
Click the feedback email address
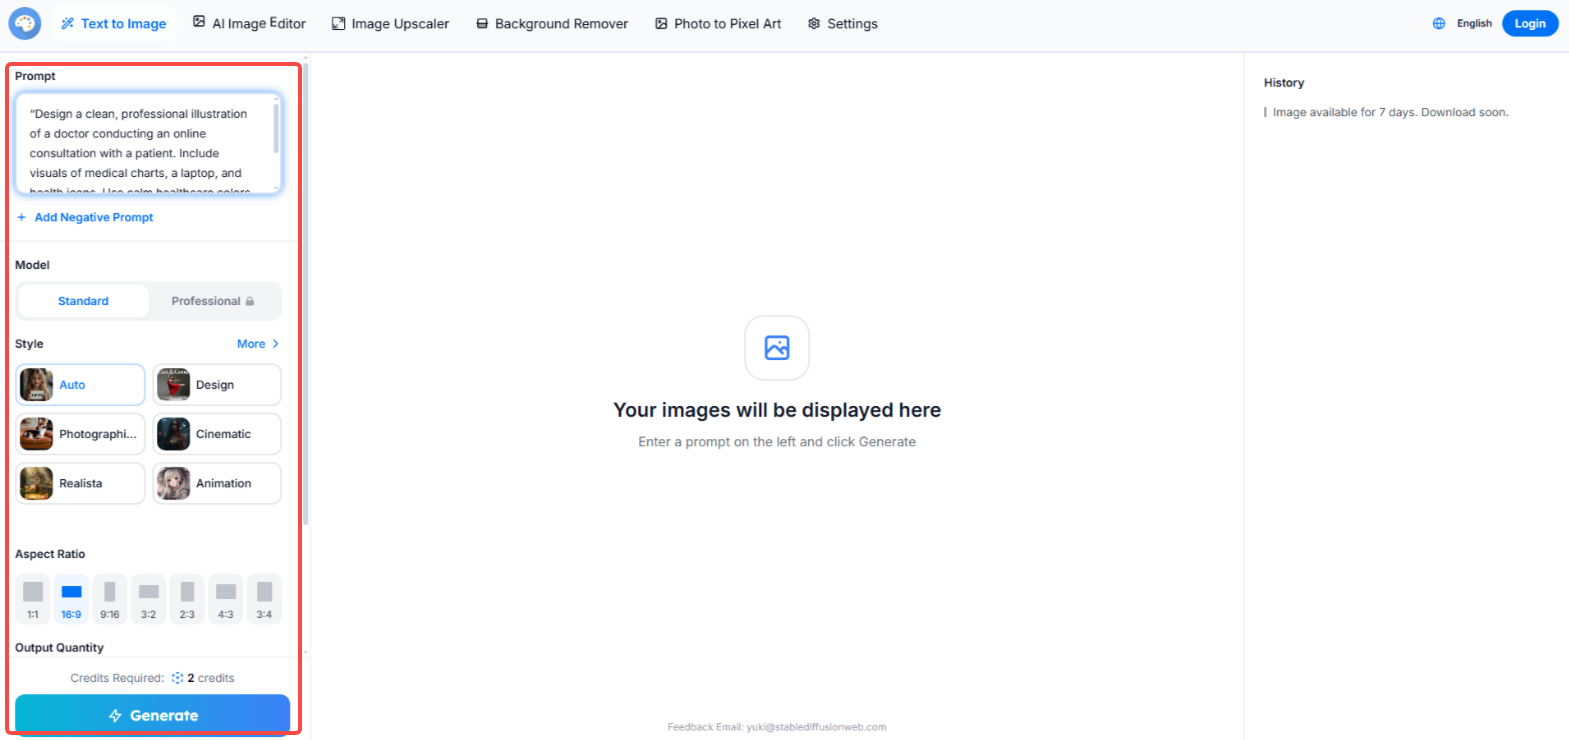click(x=816, y=727)
